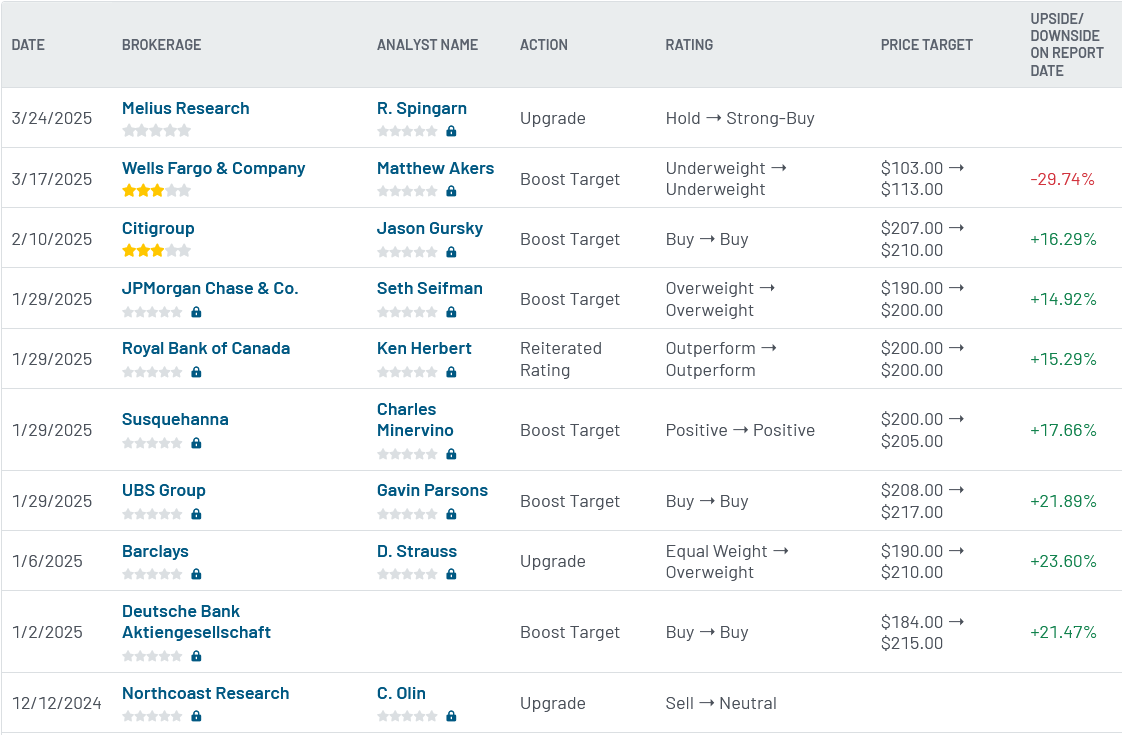View analyst Seth Seifman profile
Screen dimensions: 1122x735
[429, 288]
